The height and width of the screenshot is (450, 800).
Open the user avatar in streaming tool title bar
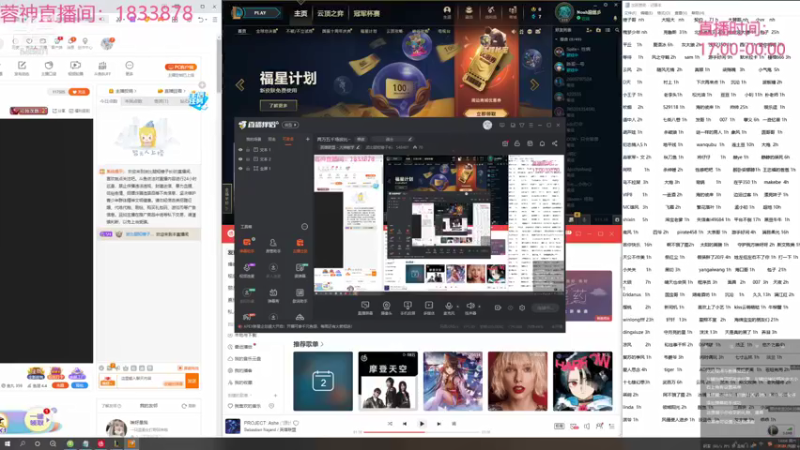click(487, 125)
